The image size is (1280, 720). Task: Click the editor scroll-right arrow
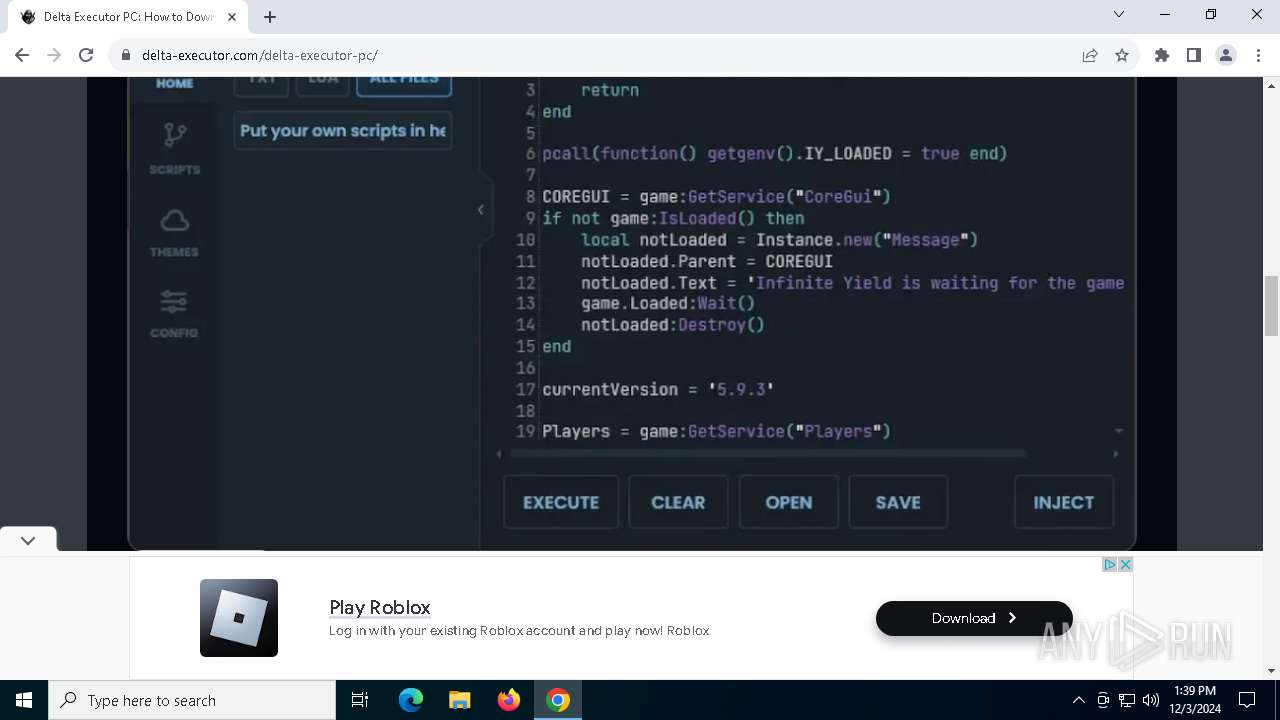pos(1116,454)
